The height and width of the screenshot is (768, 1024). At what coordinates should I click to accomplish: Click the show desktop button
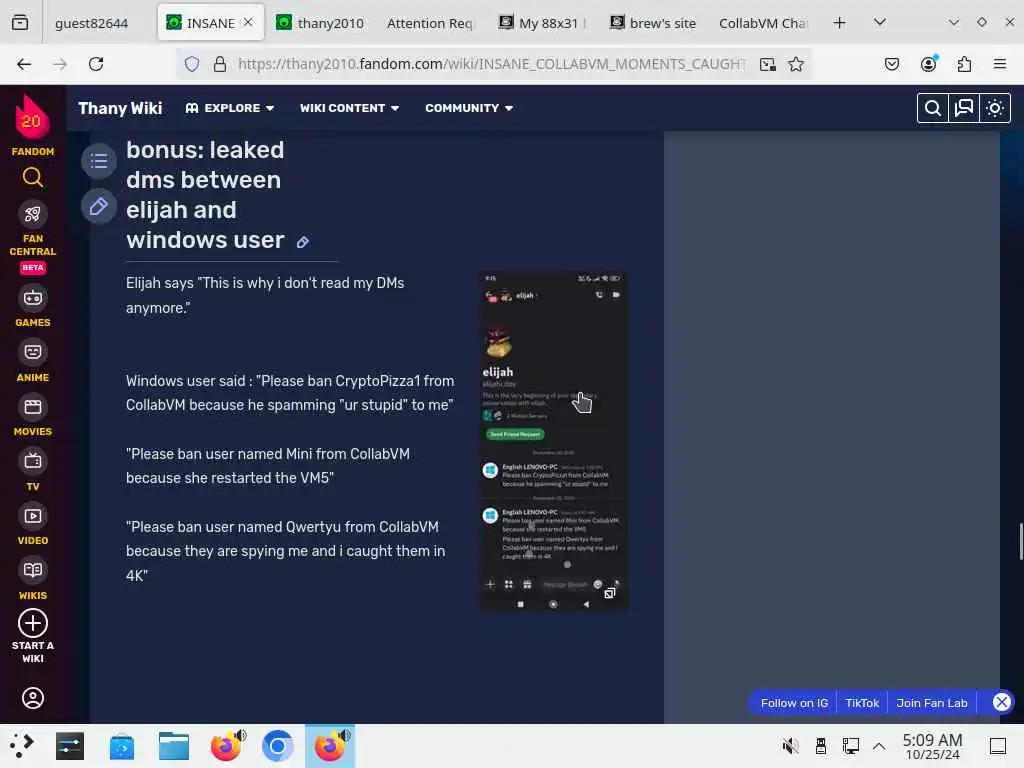click(x=997, y=746)
